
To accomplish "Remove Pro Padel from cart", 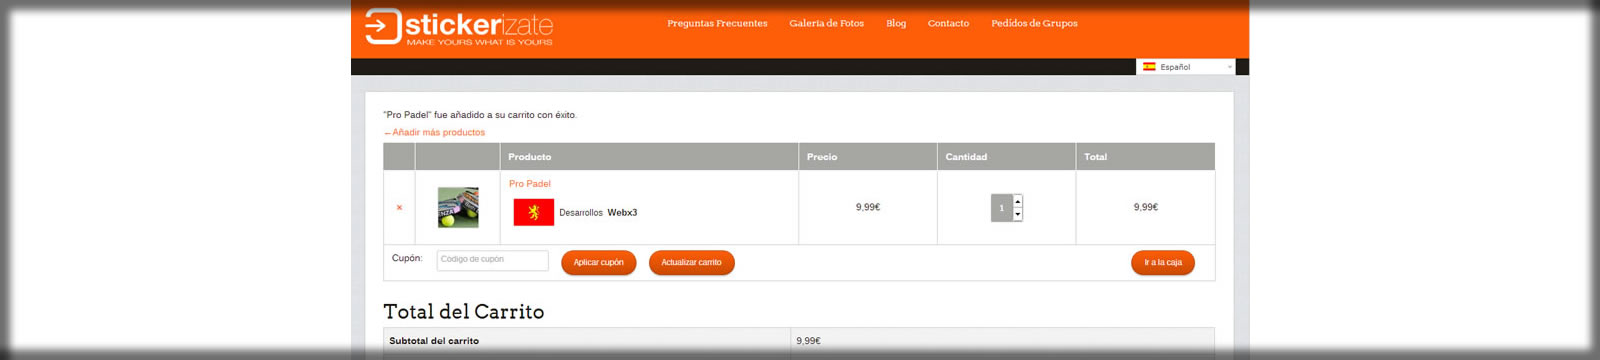I will (399, 208).
